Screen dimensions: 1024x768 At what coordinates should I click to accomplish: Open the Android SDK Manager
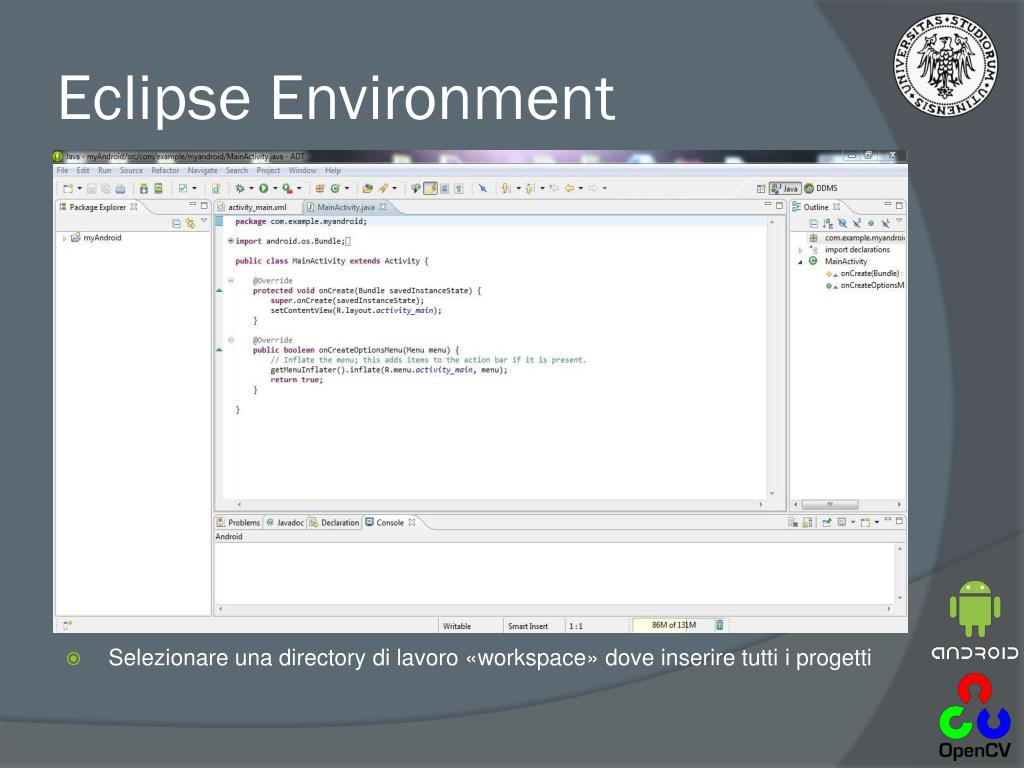click(144, 189)
